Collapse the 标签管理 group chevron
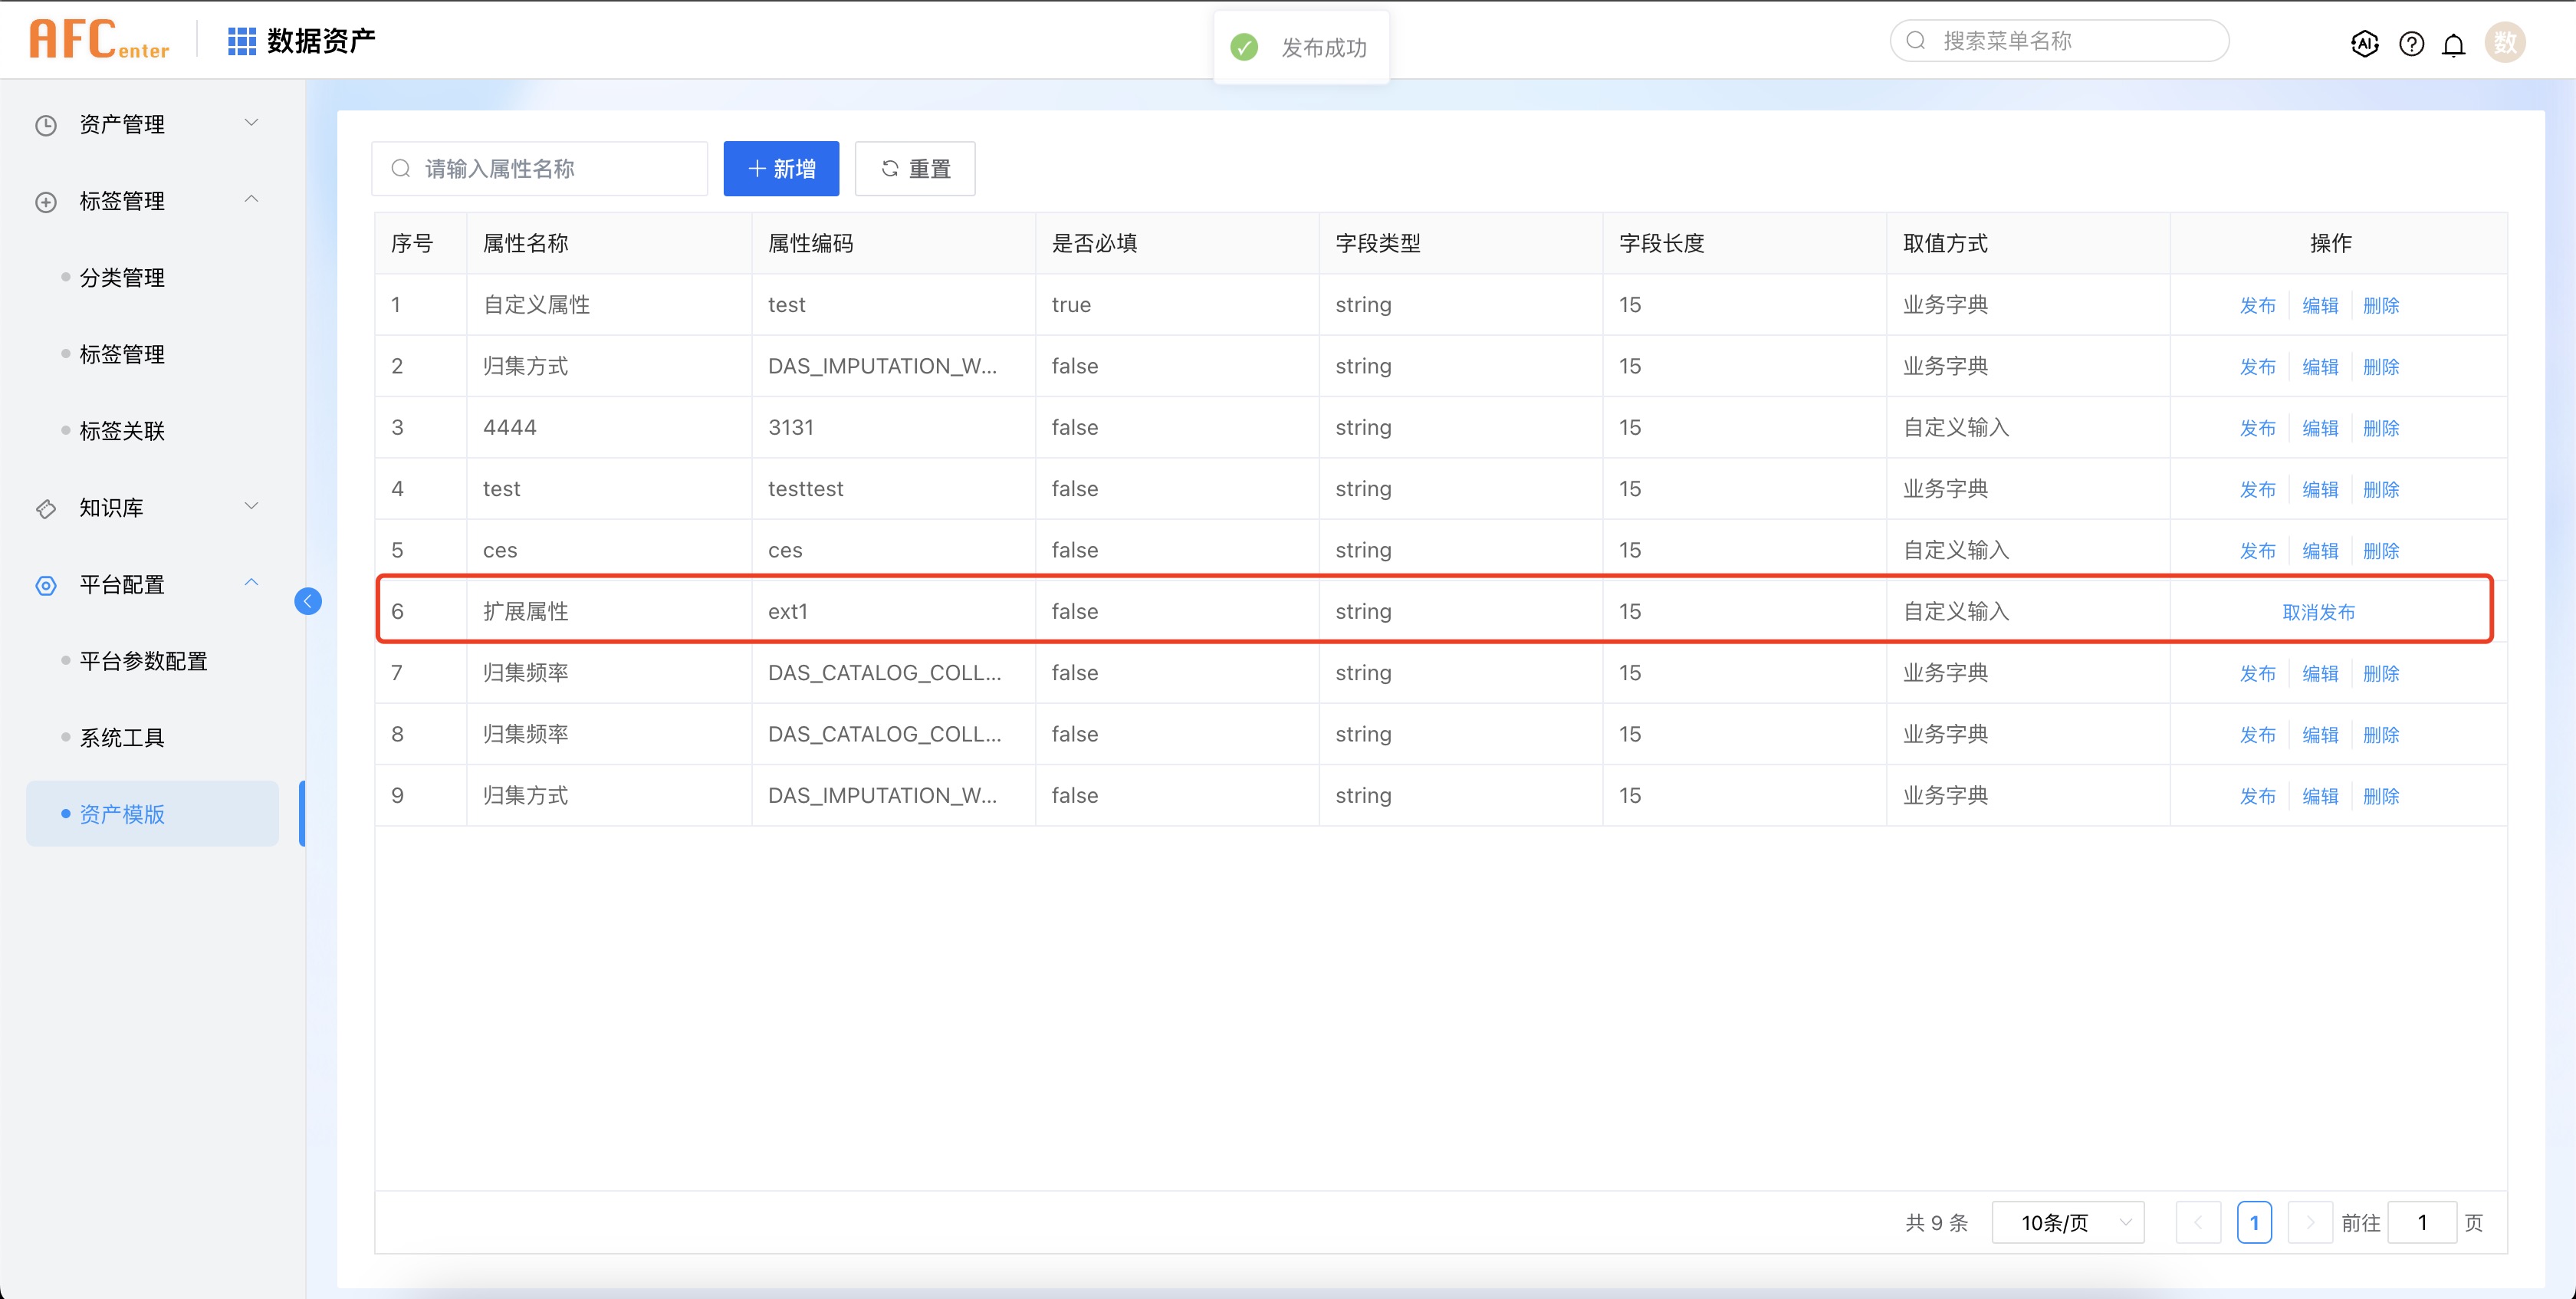Viewport: 2576px width, 1299px height. [x=252, y=199]
